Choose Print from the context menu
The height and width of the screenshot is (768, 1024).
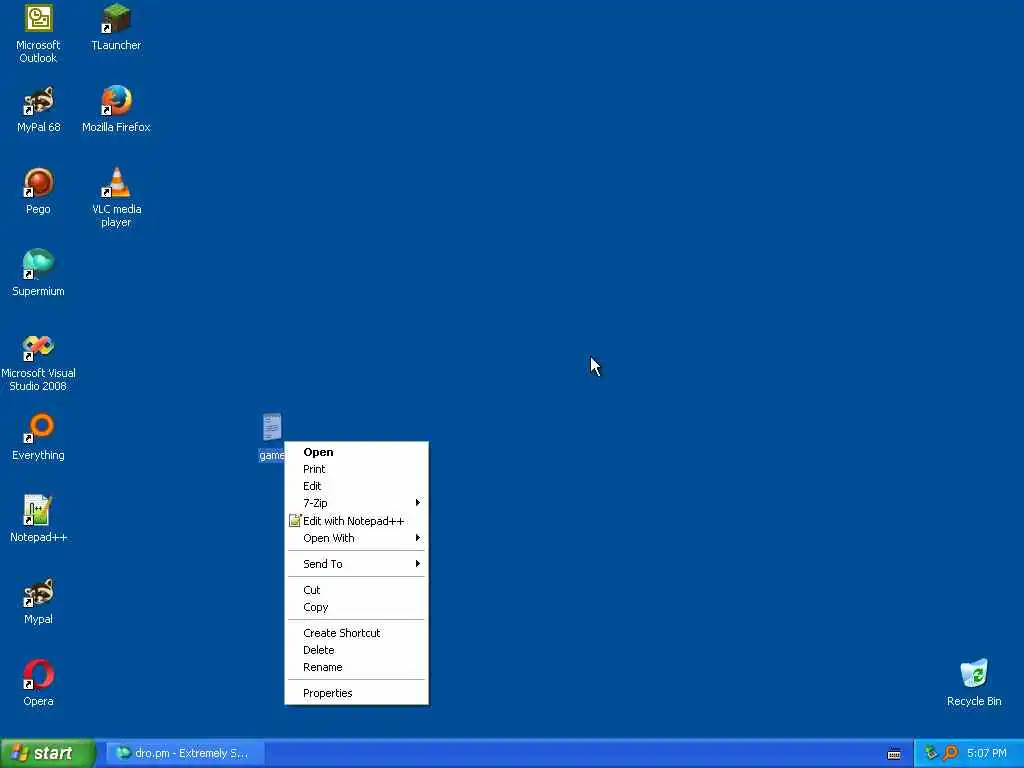point(357,469)
